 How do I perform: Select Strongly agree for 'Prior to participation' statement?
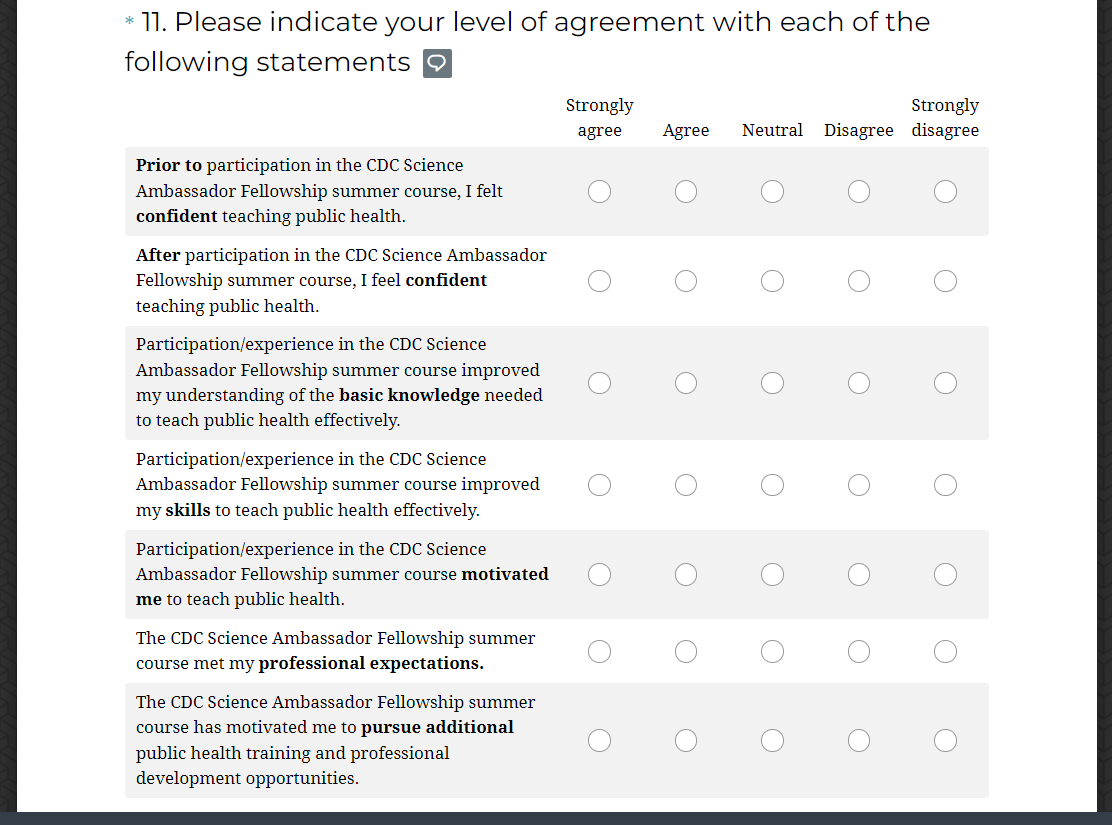point(600,191)
